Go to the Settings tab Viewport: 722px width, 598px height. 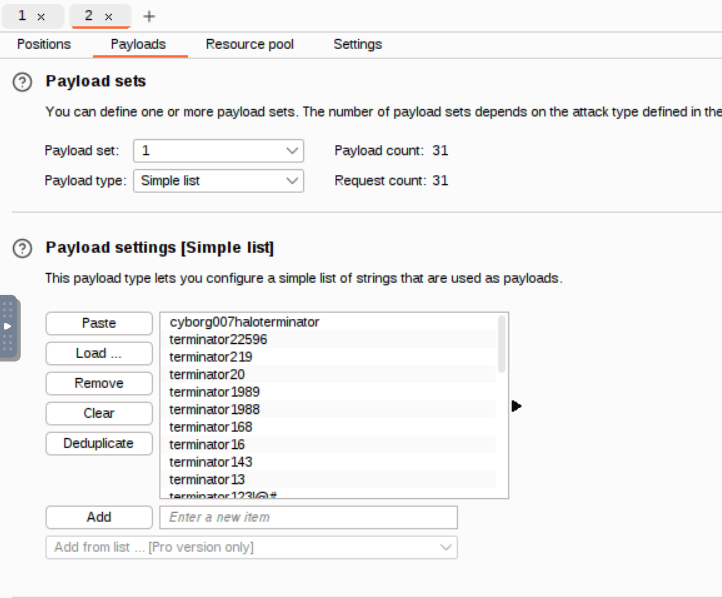point(357,45)
